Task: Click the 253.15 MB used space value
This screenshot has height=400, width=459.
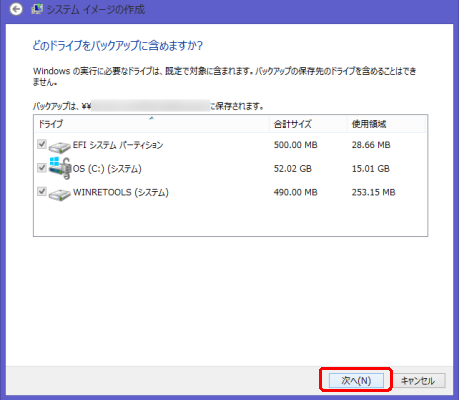Action: (374, 192)
